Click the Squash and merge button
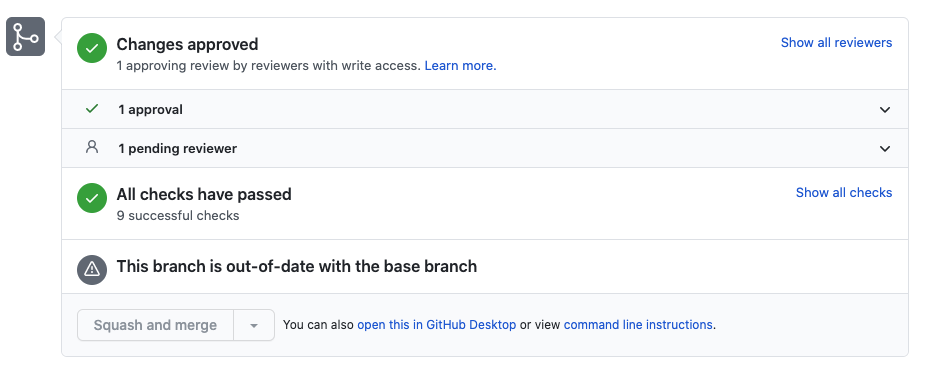This screenshot has height=373, width=947. (155, 325)
